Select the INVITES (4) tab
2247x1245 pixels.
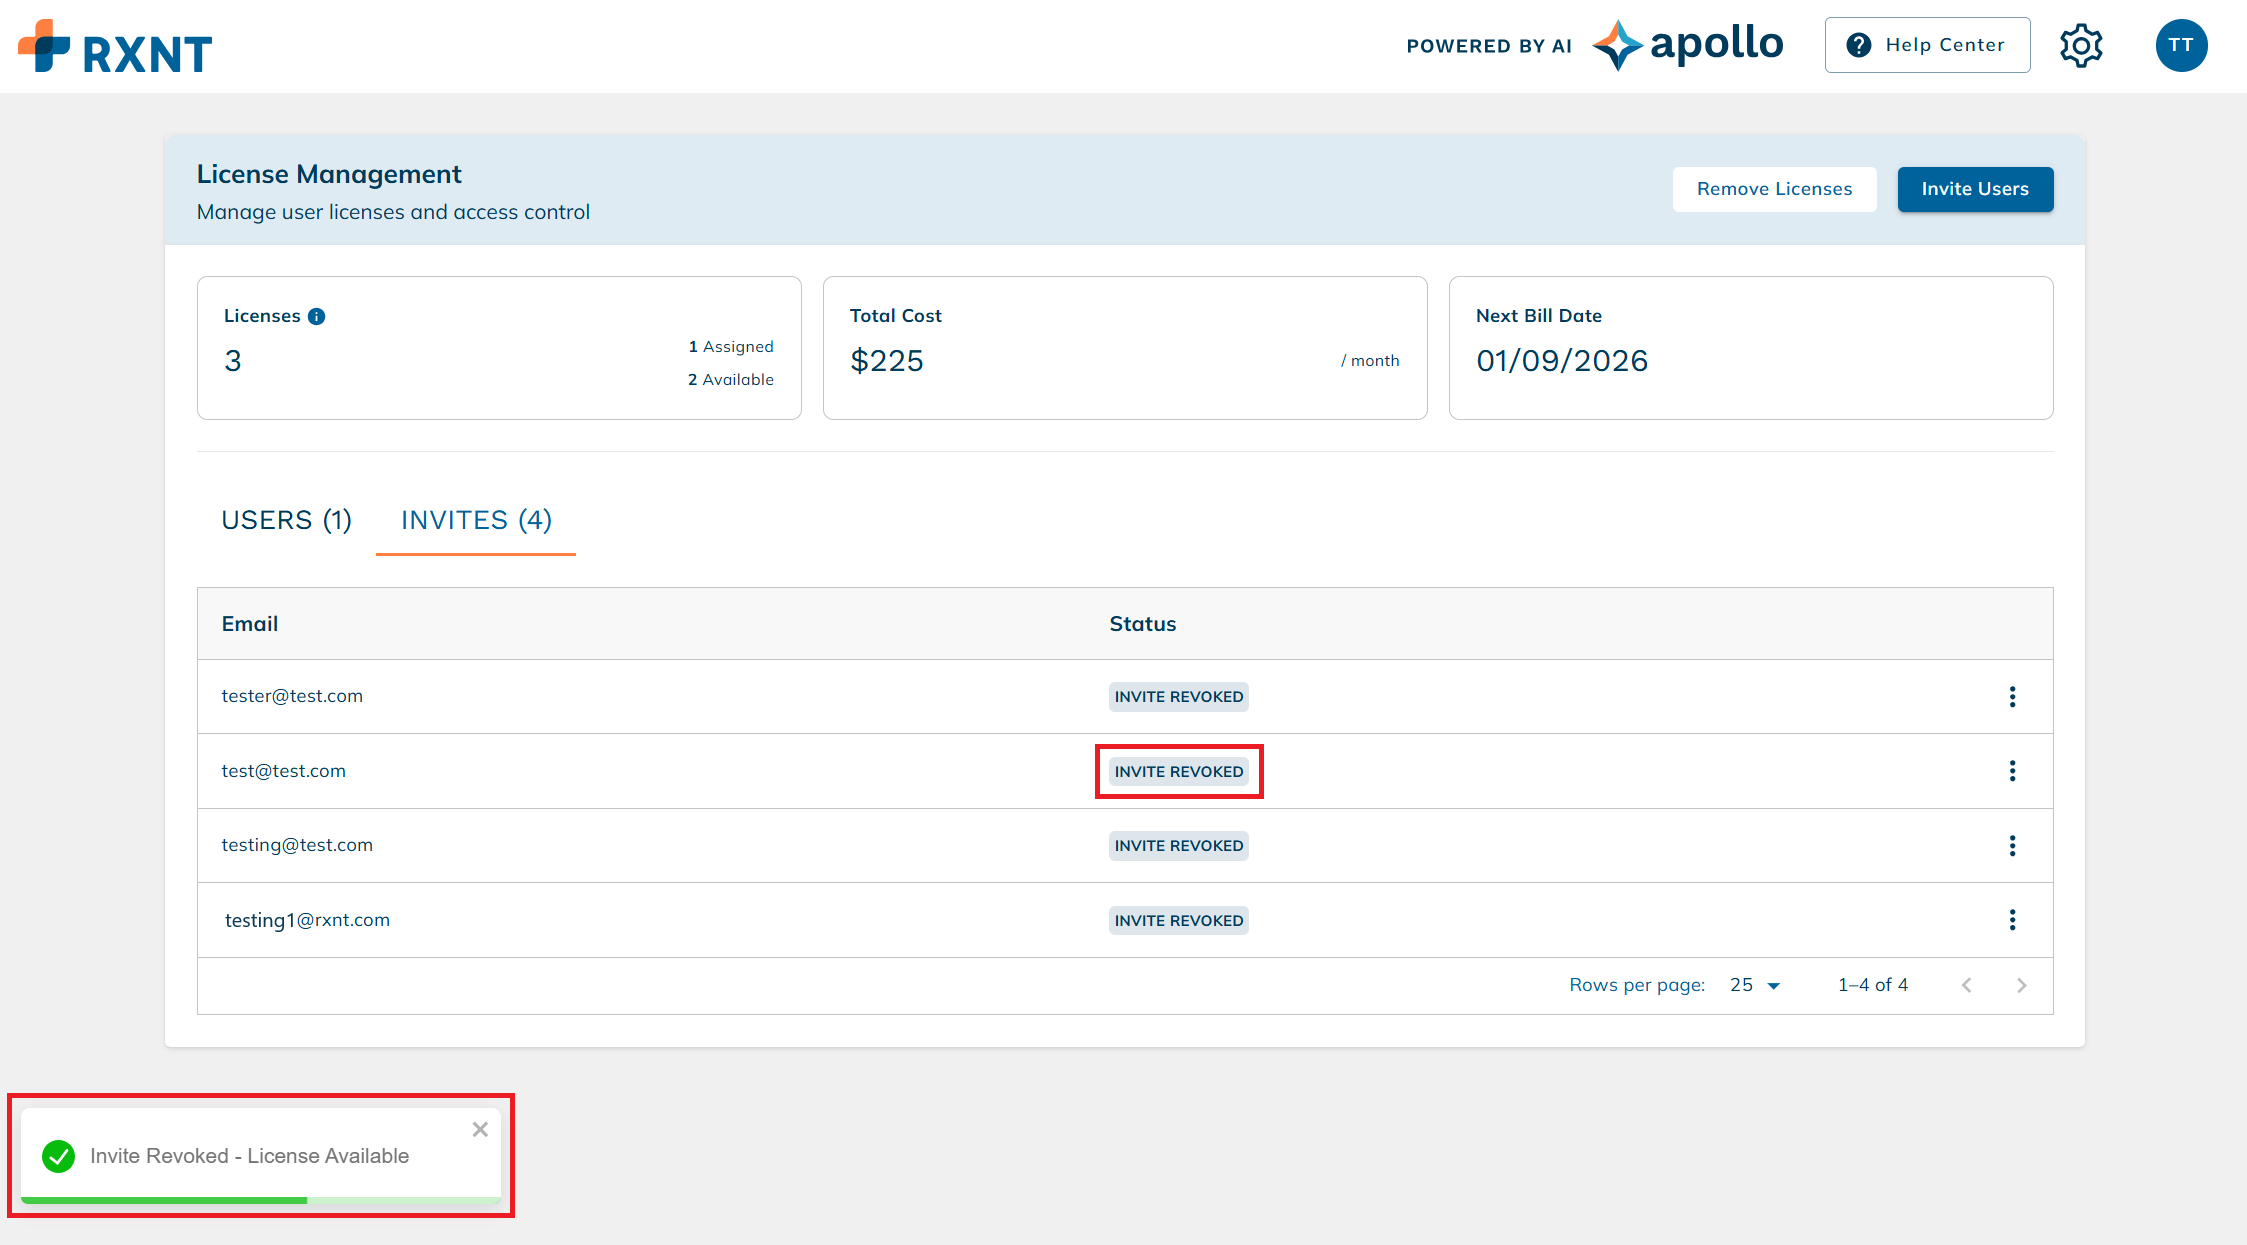(476, 520)
